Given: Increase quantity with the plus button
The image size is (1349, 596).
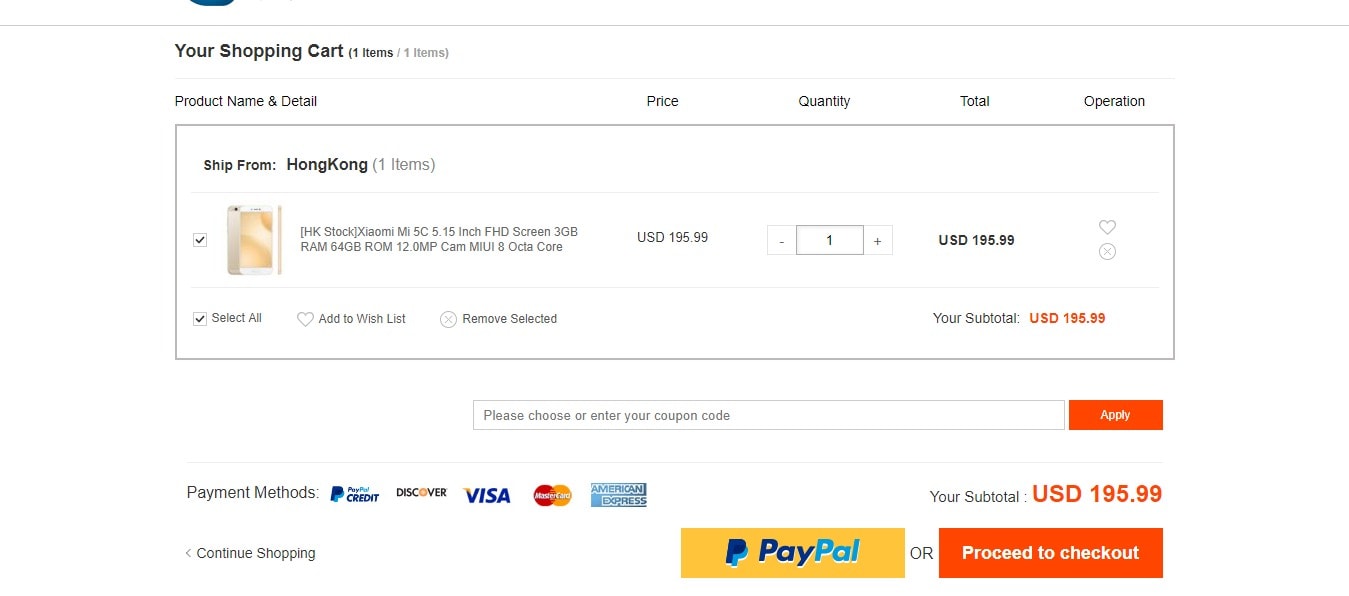Looking at the screenshot, I should point(878,240).
